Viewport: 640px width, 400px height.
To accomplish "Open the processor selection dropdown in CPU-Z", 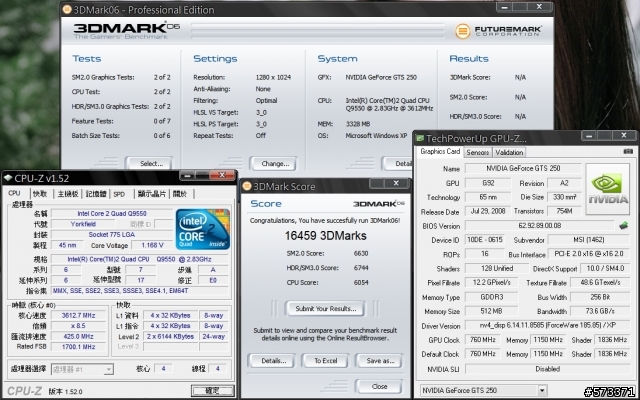I will [108, 369].
